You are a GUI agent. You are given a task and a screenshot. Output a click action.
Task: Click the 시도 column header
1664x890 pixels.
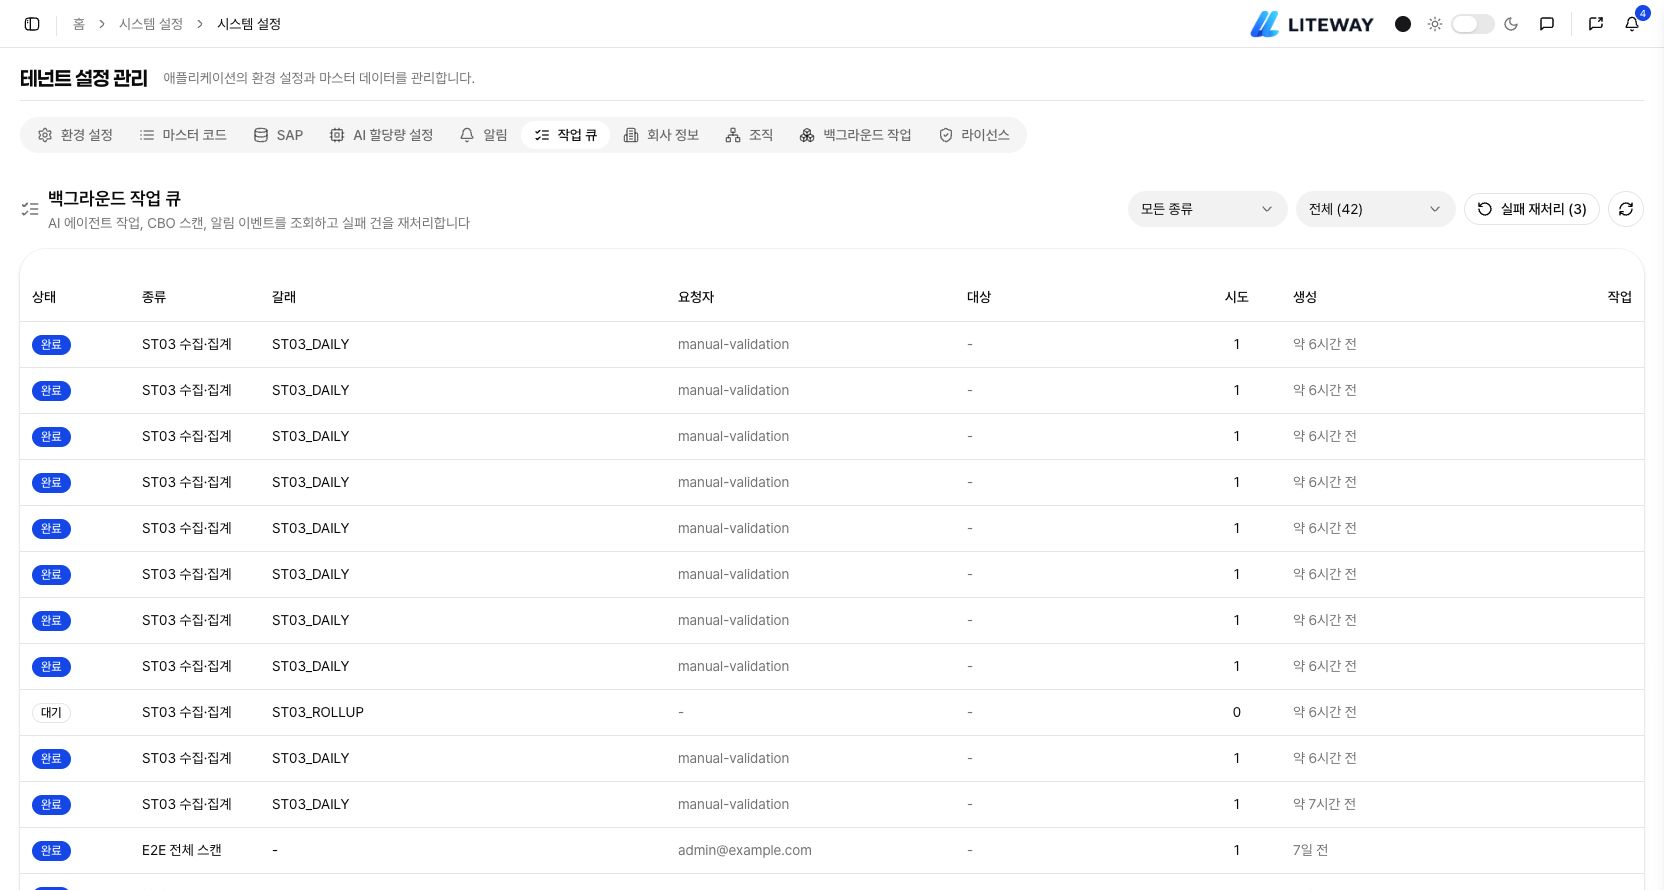click(x=1237, y=297)
